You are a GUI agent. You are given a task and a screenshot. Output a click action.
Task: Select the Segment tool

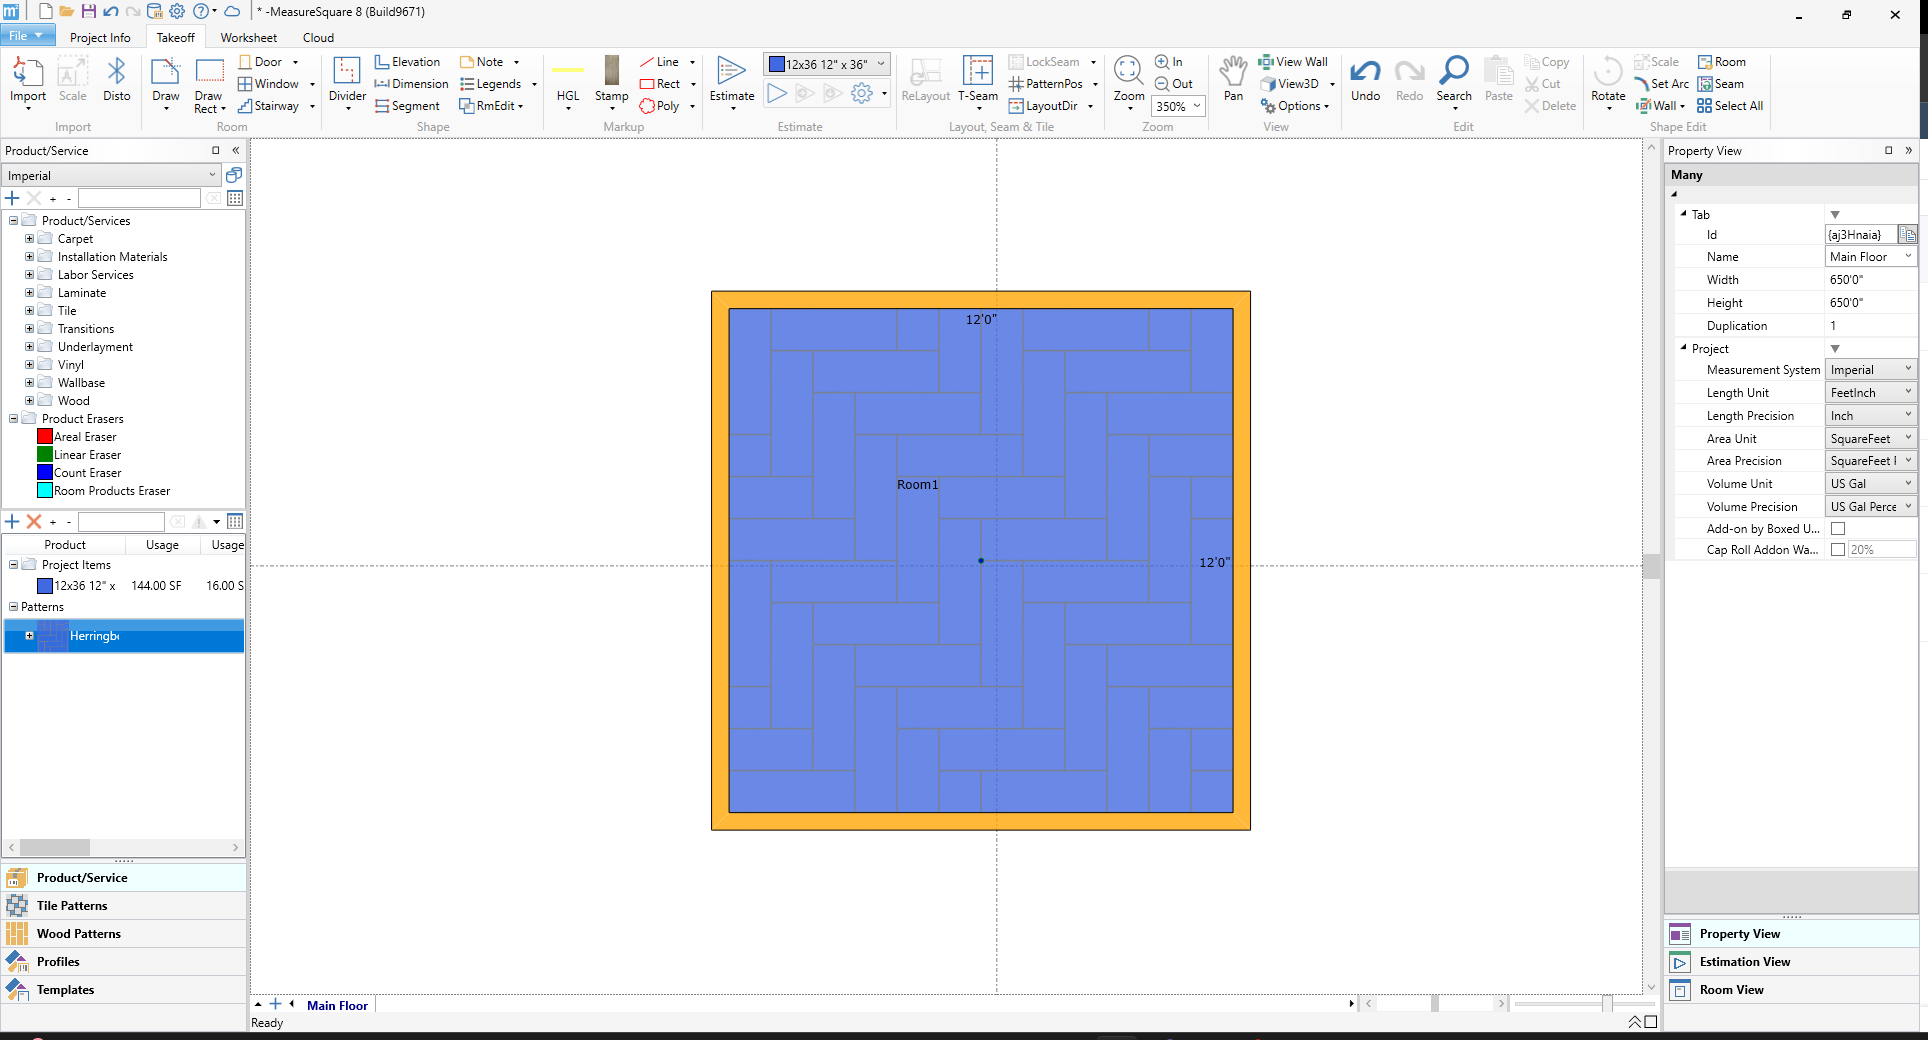[407, 106]
